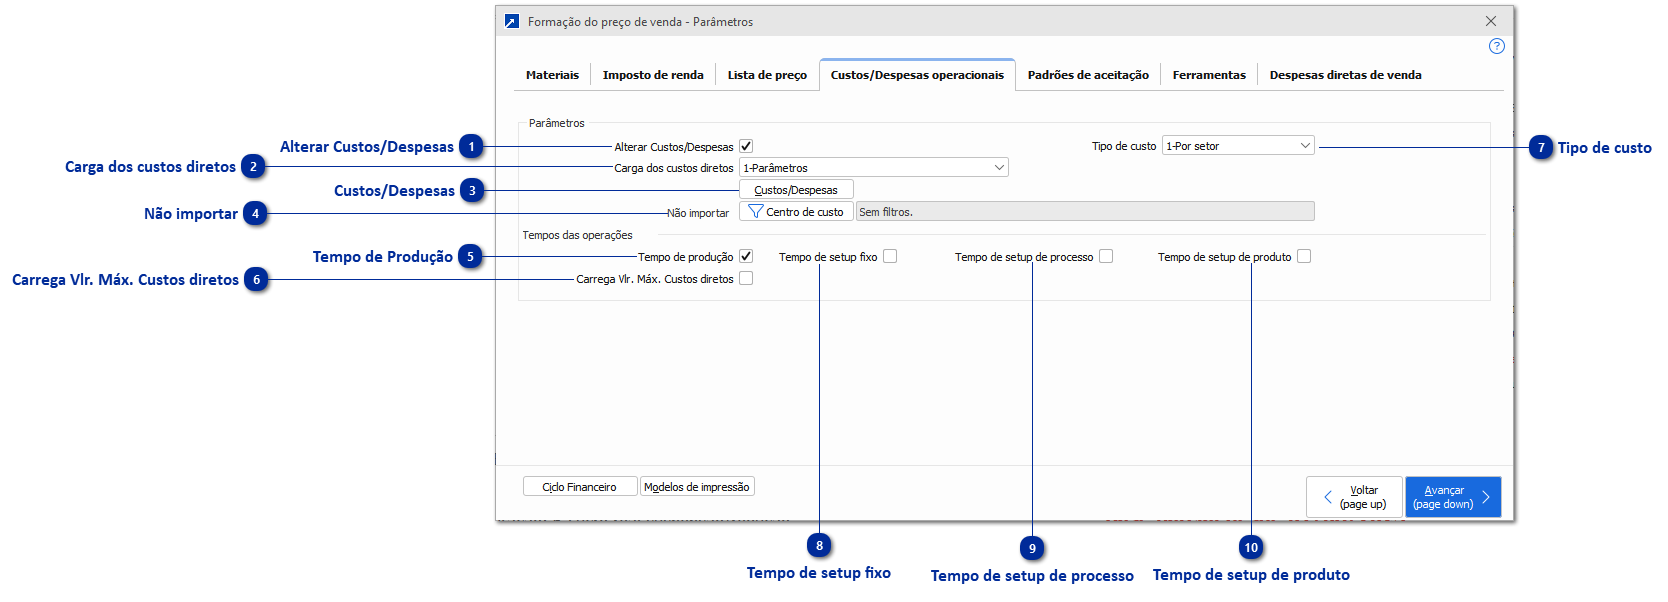Click the left chevron on Voltar
This screenshot has width=1668, height=602.
(x=1328, y=497)
